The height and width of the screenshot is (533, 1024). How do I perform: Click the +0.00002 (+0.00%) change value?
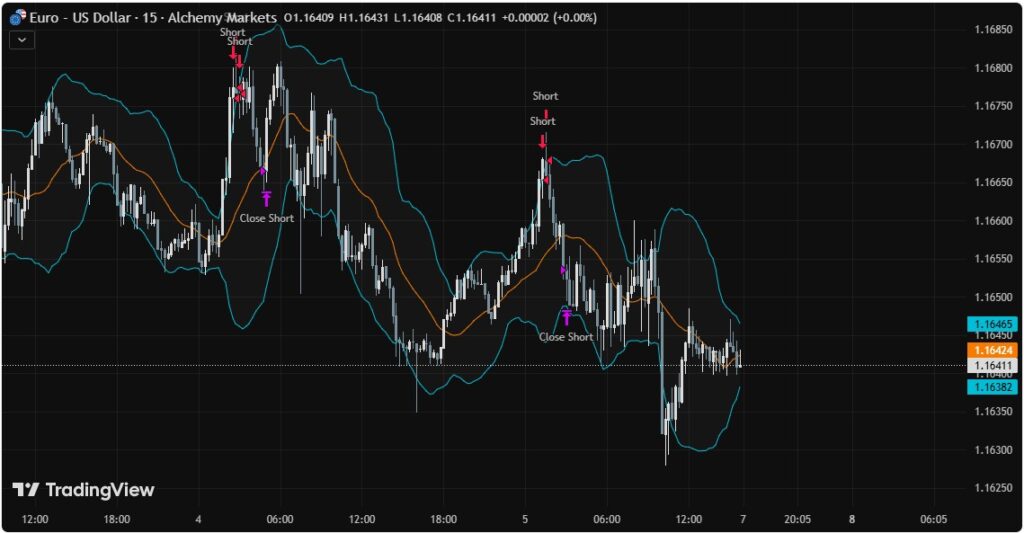[549, 18]
